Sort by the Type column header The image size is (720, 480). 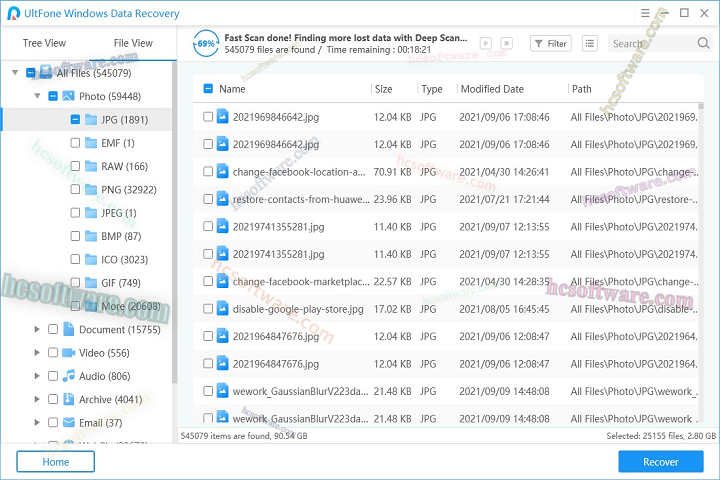pos(432,89)
